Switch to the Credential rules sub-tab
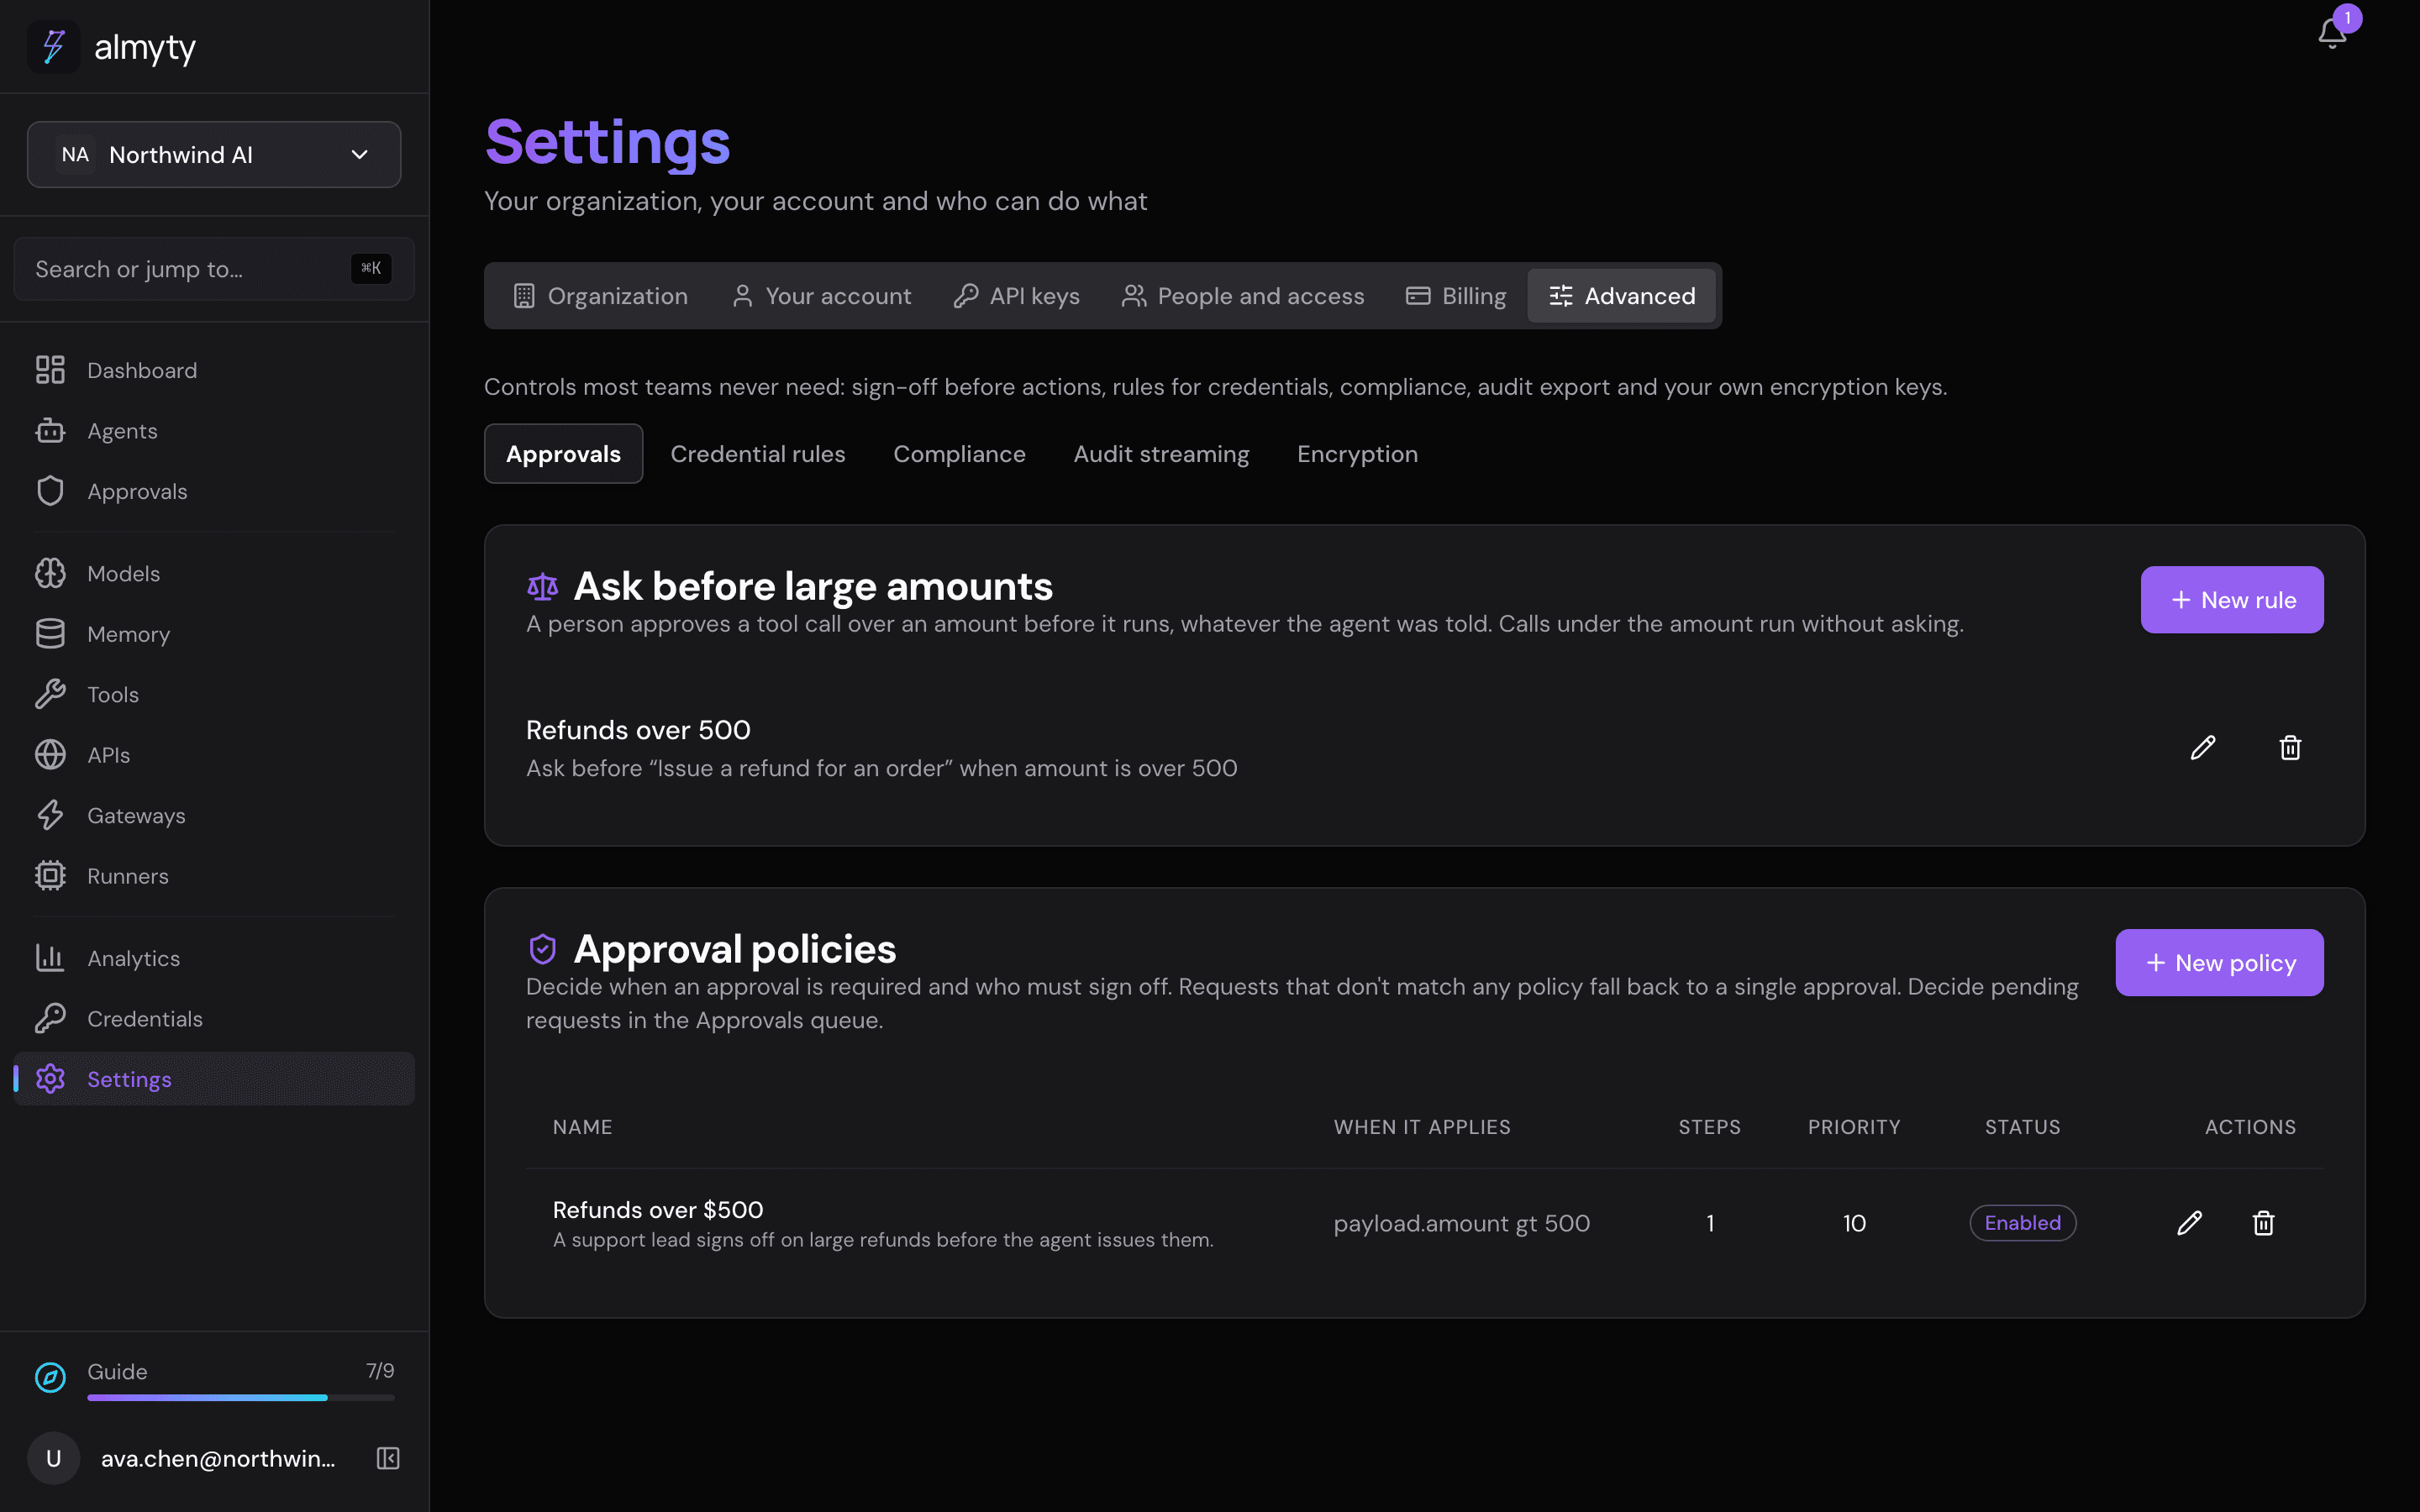The height and width of the screenshot is (1512, 2420). [x=758, y=454]
